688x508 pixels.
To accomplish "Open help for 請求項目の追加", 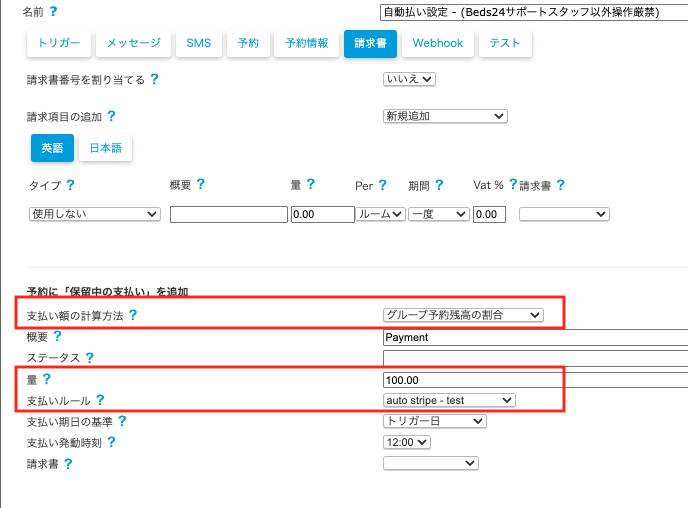I will [111, 116].
